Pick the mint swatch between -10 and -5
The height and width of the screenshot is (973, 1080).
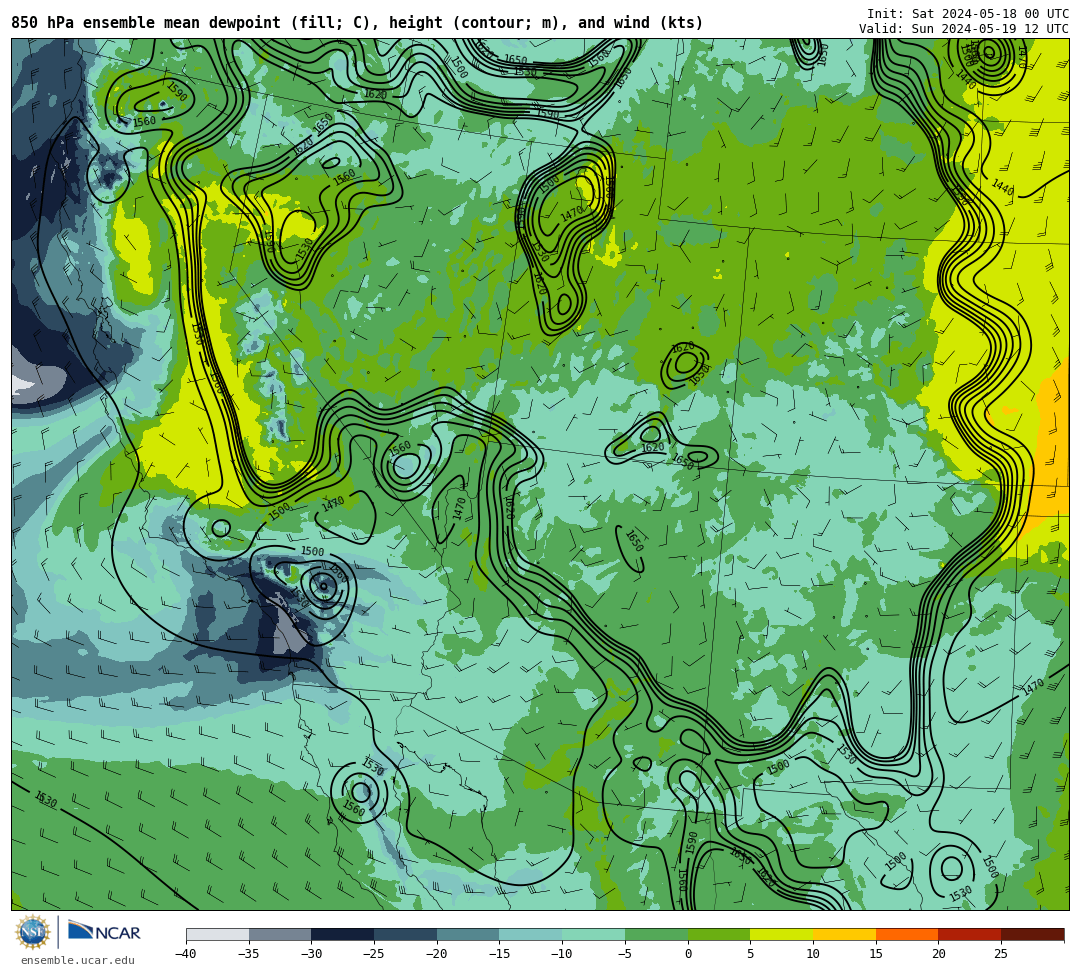coord(594,934)
